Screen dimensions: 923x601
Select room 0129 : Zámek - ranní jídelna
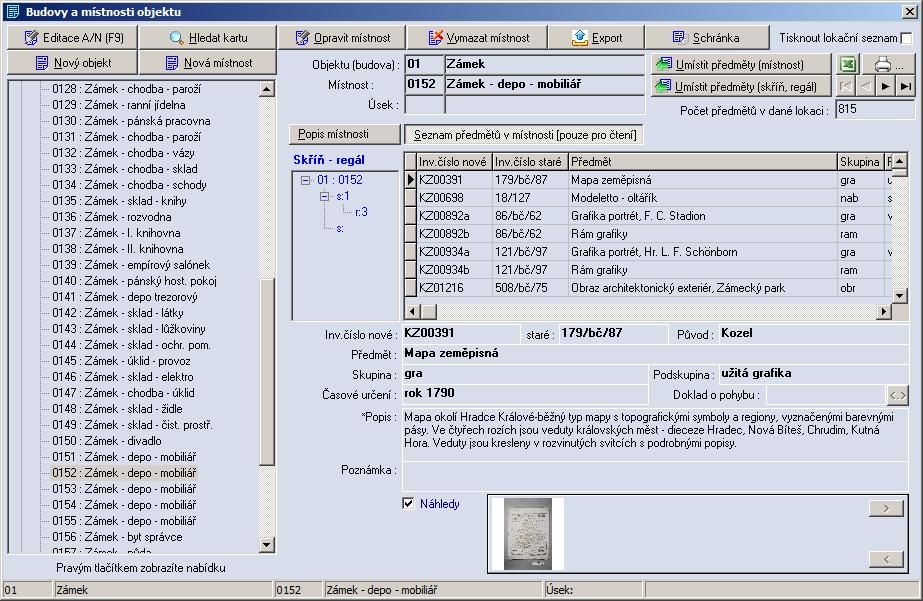click(119, 105)
